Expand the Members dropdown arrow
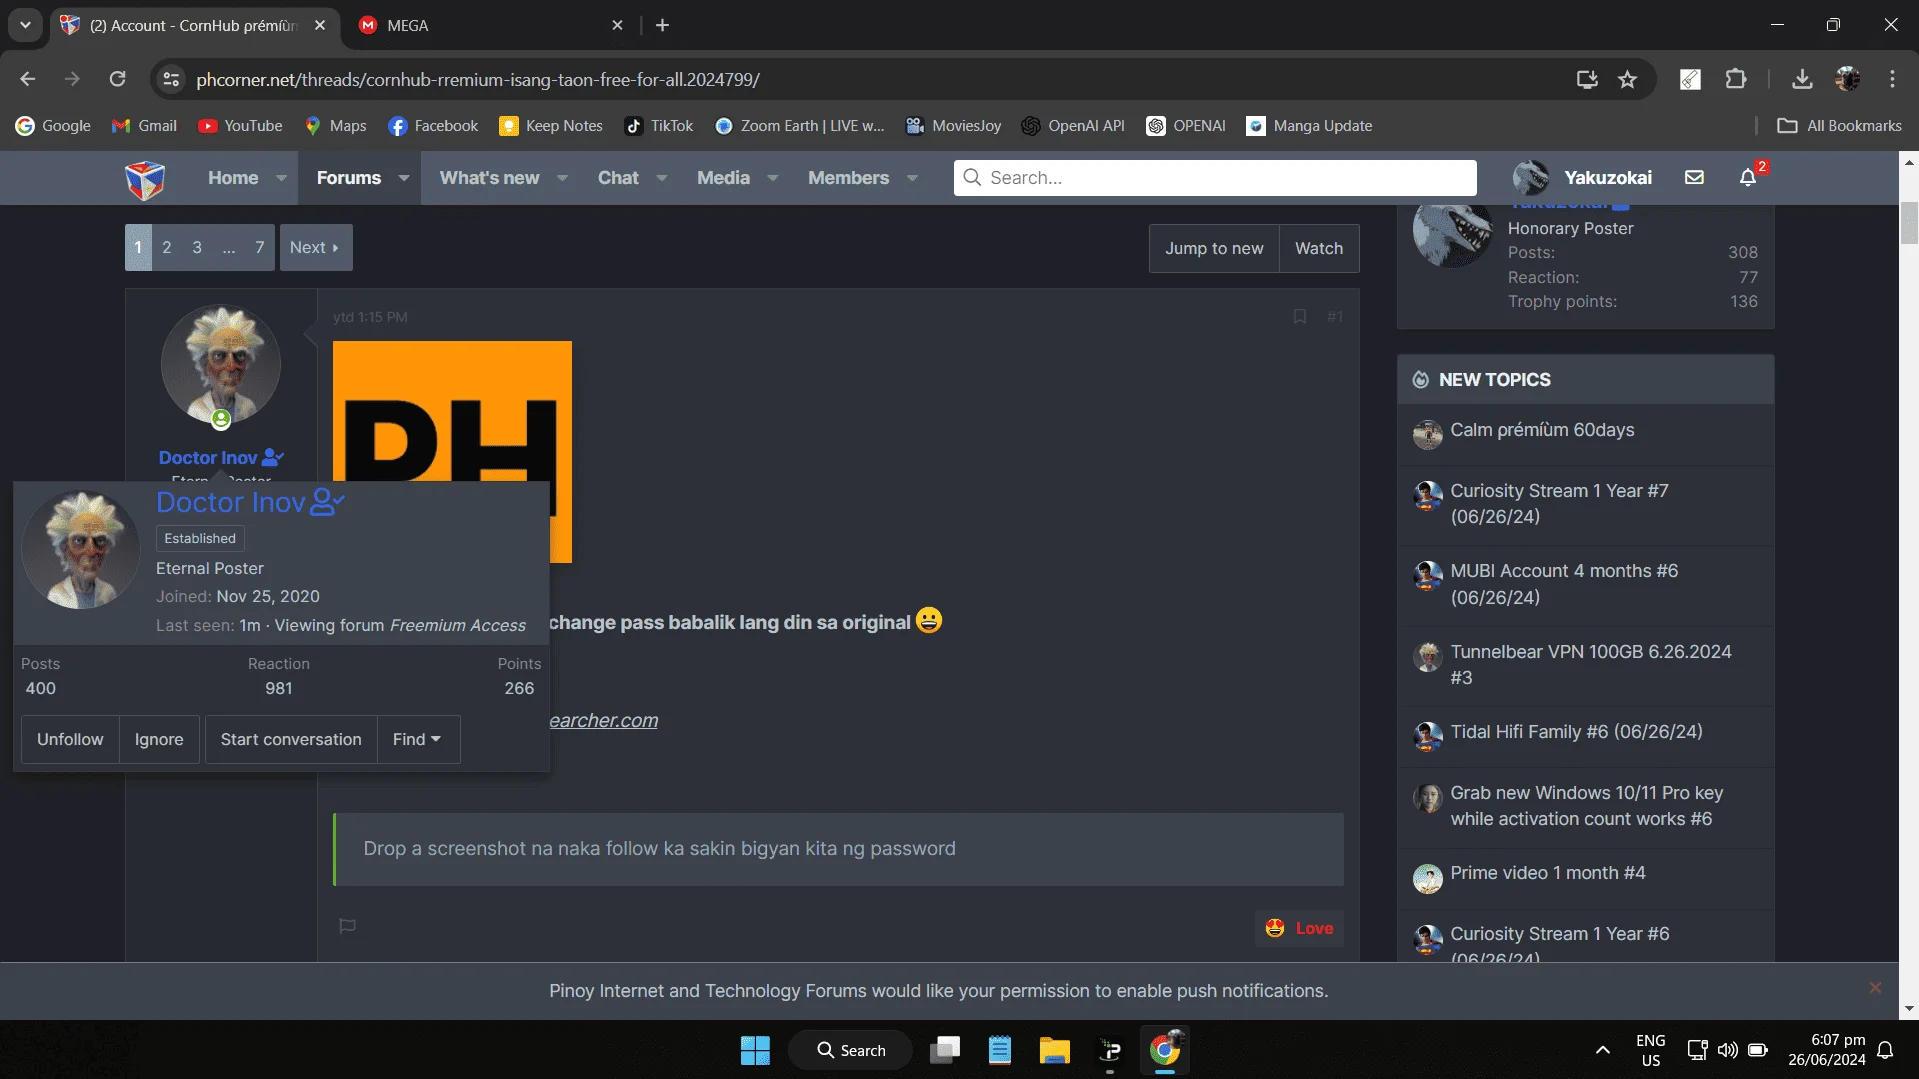Viewport: 1919px width, 1079px height. point(913,178)
